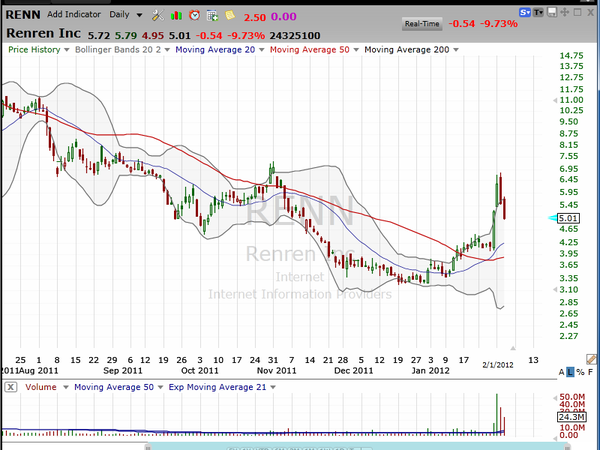Click the Nov 2011 label on the time axis
Viewport: 600px width, 450px height.
pyautogui.click(x=277, y=370)
